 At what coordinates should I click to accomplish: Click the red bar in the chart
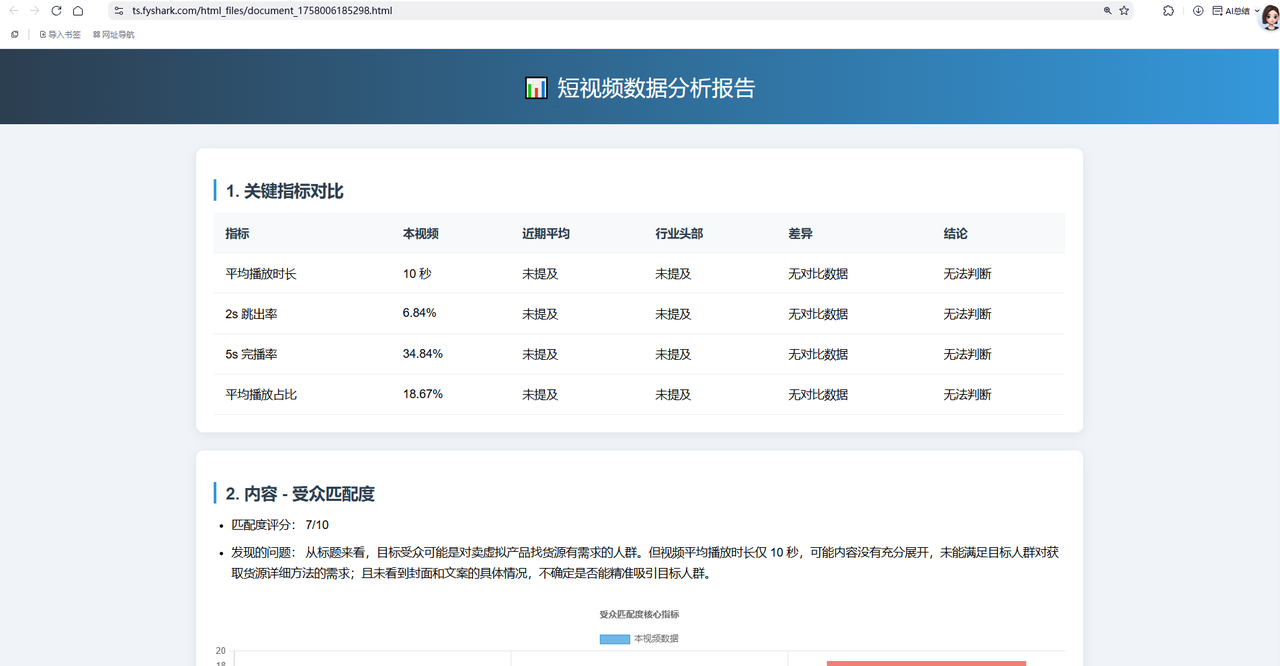pyautogui.click(x=926, y=663)
